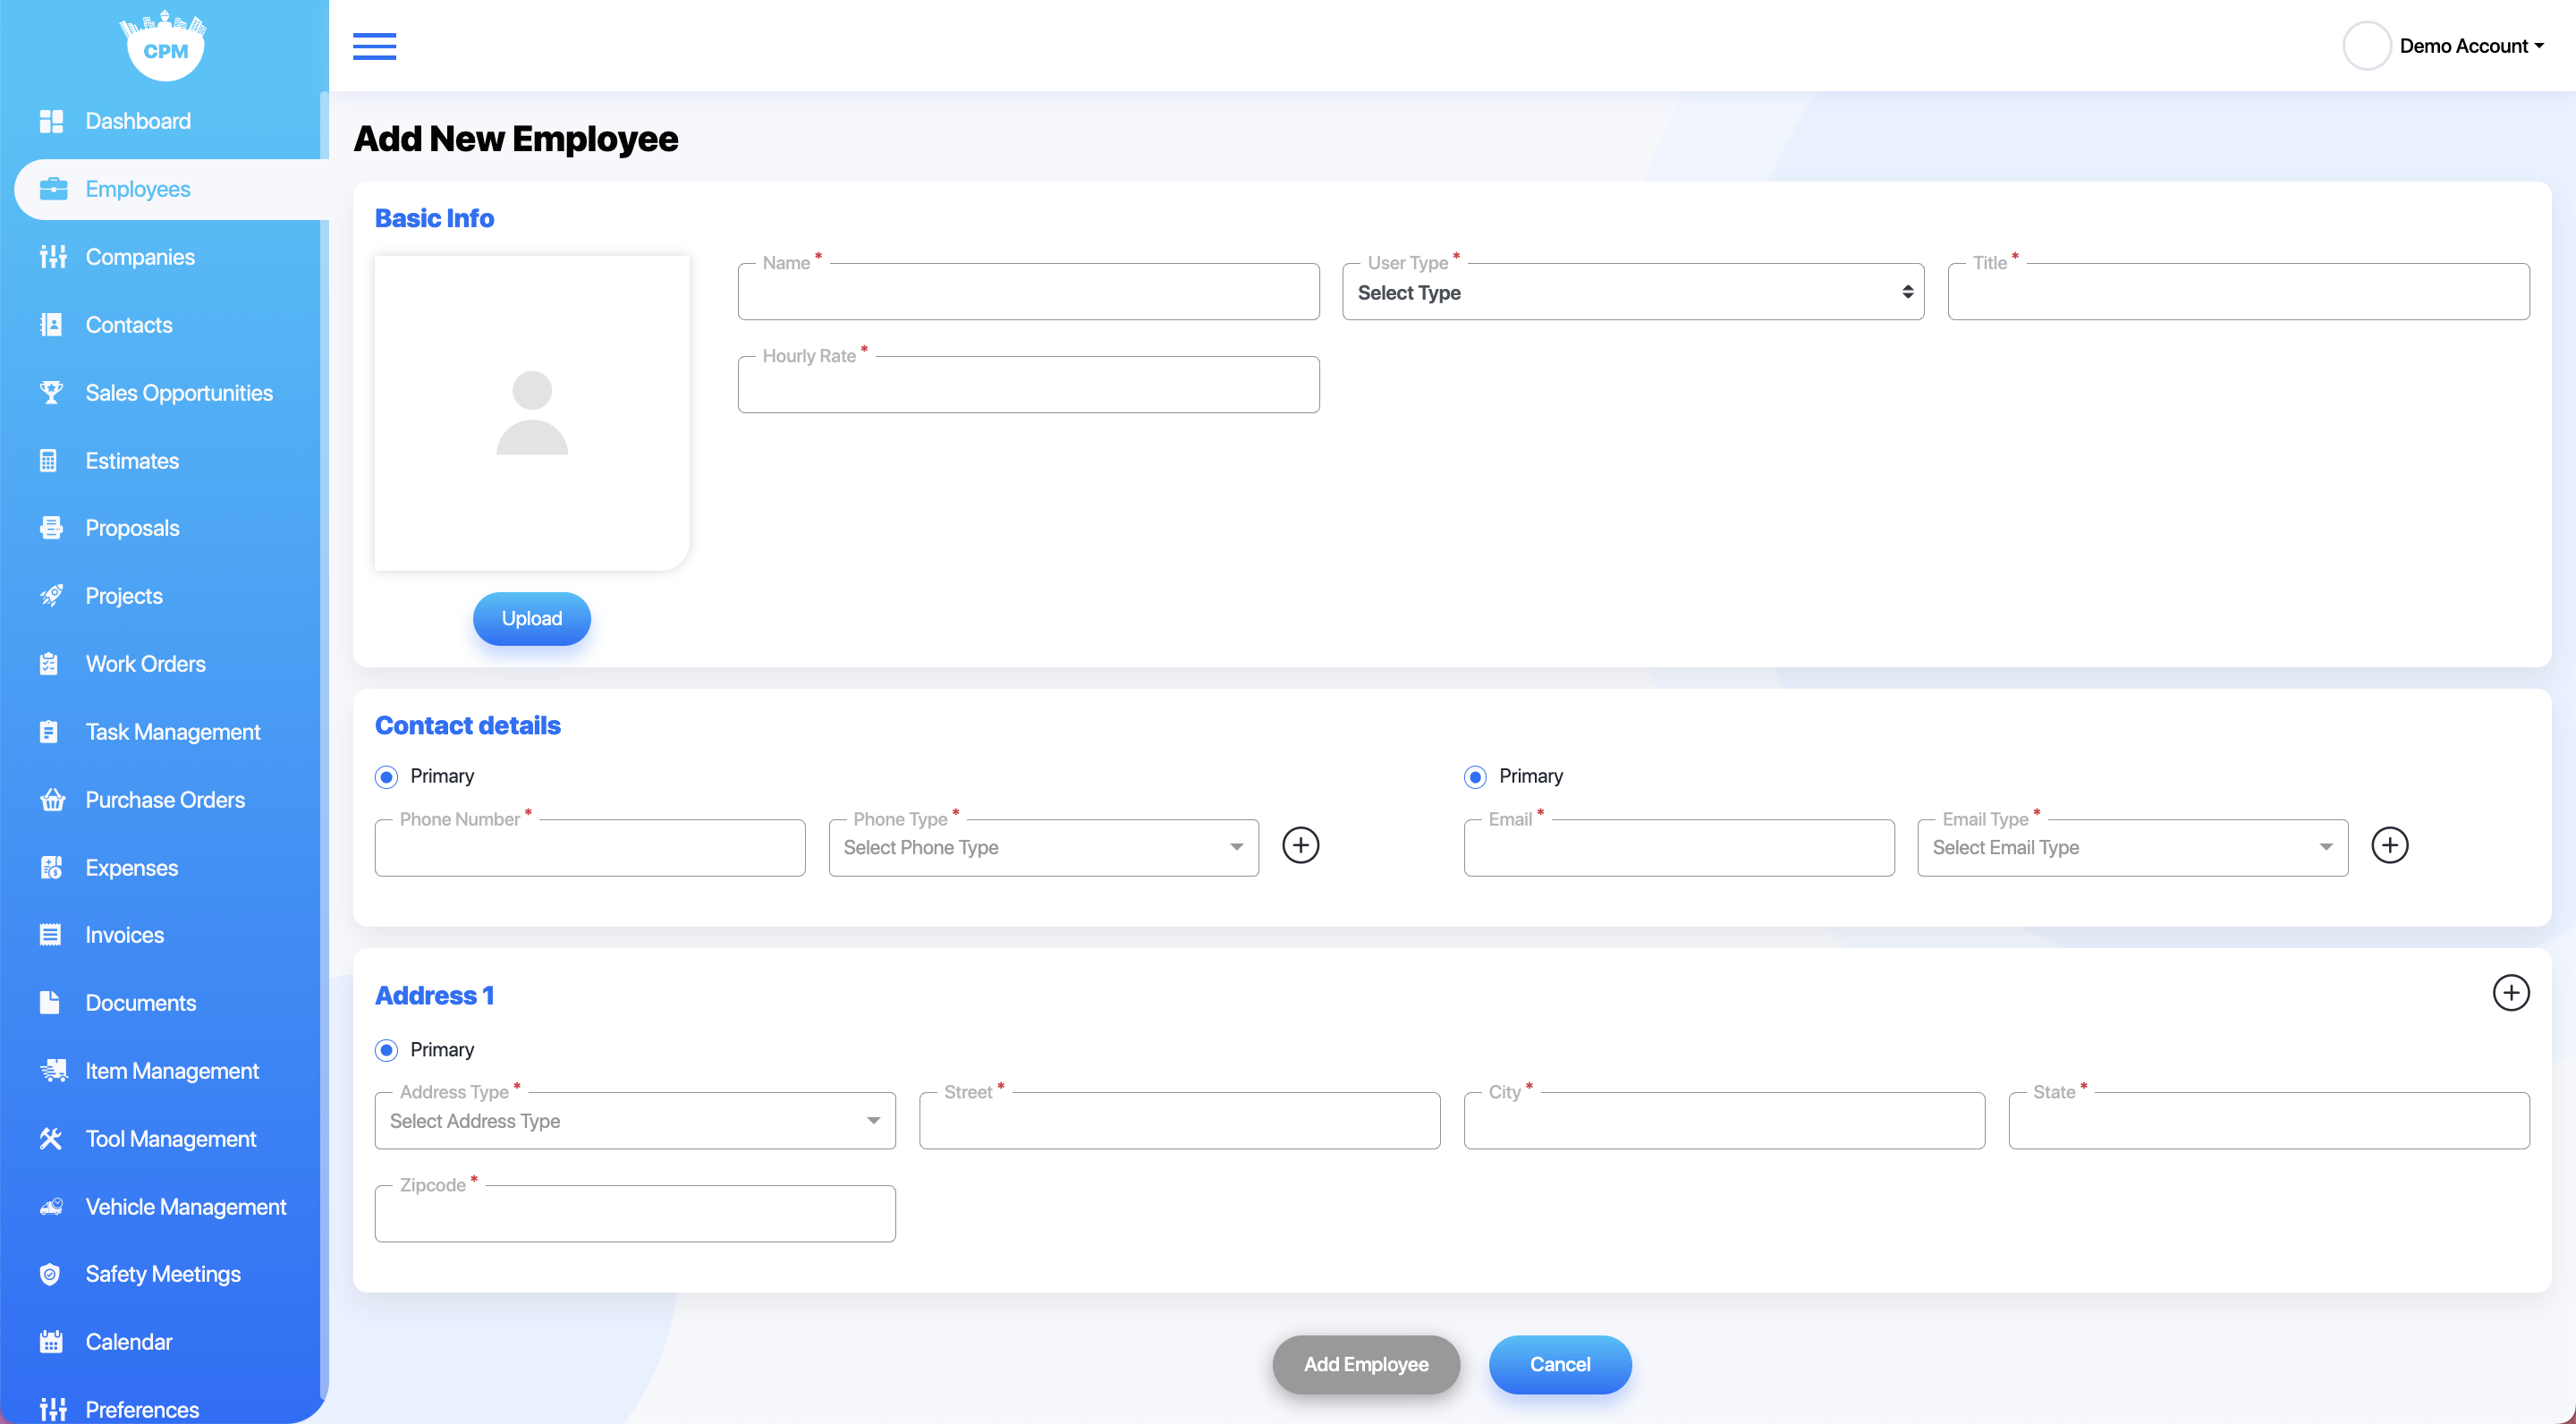Image resolution: width=2576 pixels, height=1424 pixels.
Task: Click the Work Orders clipboard icon
Action: 49,664
